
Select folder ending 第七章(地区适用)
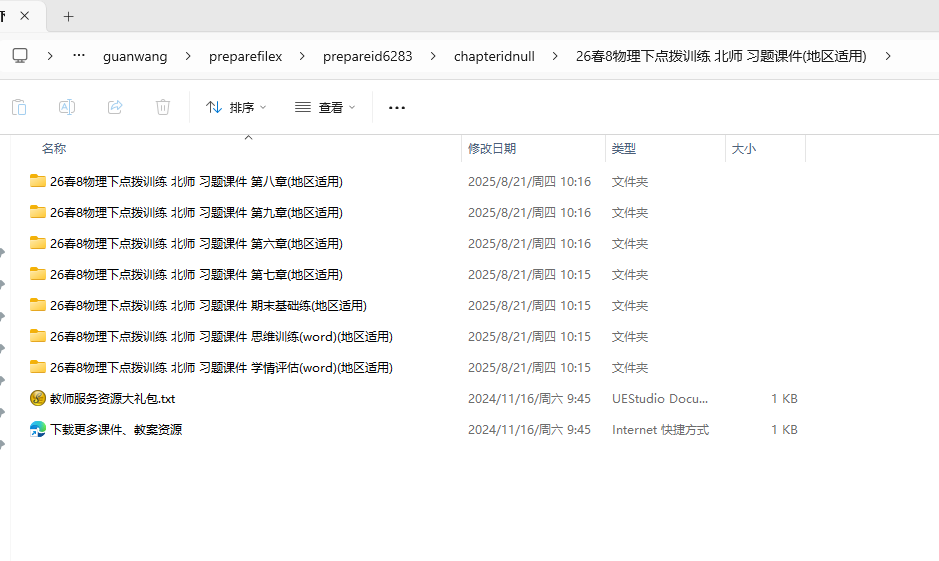[x=196, y=275]
